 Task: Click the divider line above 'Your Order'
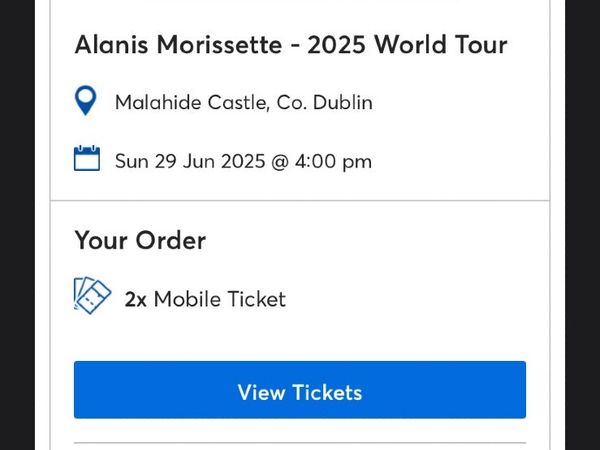(x=300, y=200)
